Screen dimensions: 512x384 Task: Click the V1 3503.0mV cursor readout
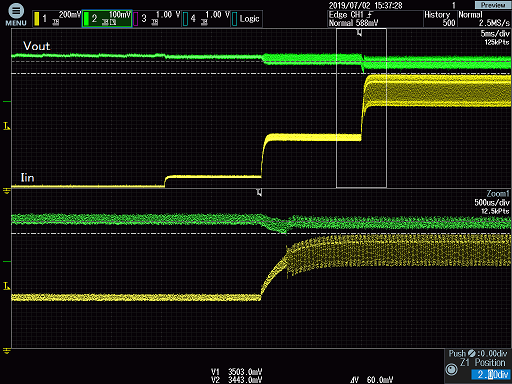tap(236, 371)
